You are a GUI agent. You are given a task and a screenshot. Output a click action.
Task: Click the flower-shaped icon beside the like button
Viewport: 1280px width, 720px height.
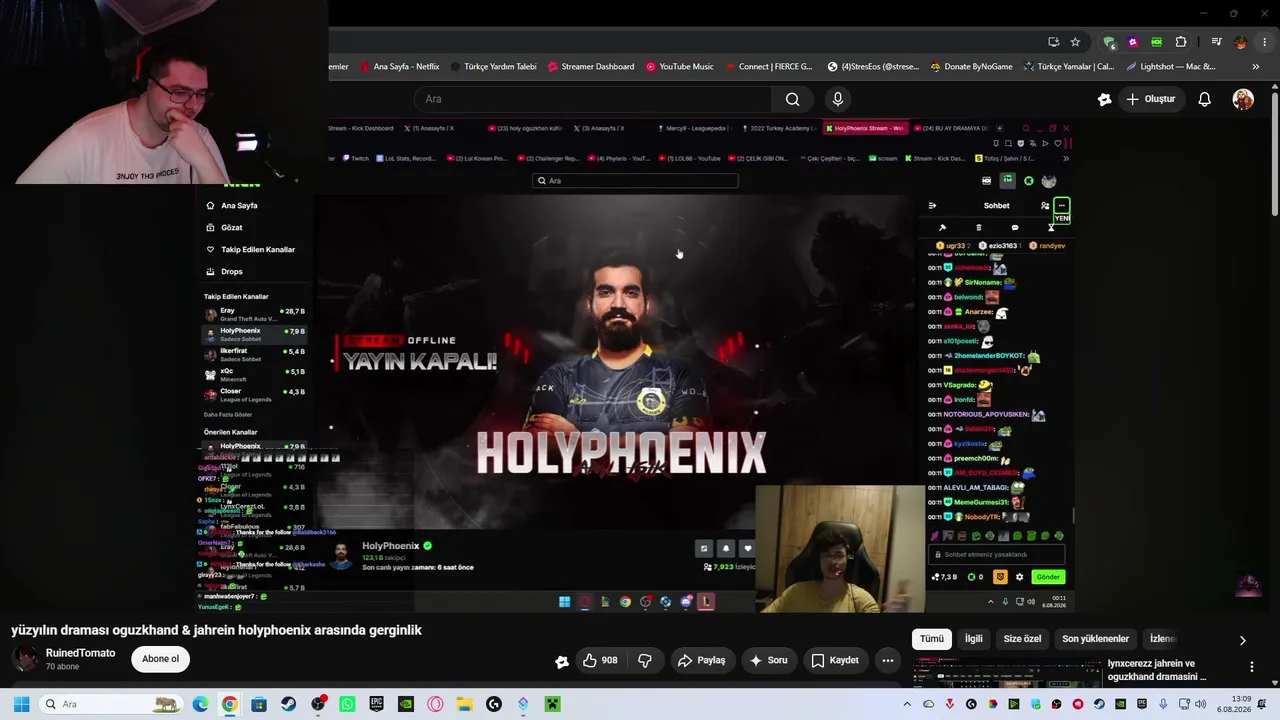562,661
